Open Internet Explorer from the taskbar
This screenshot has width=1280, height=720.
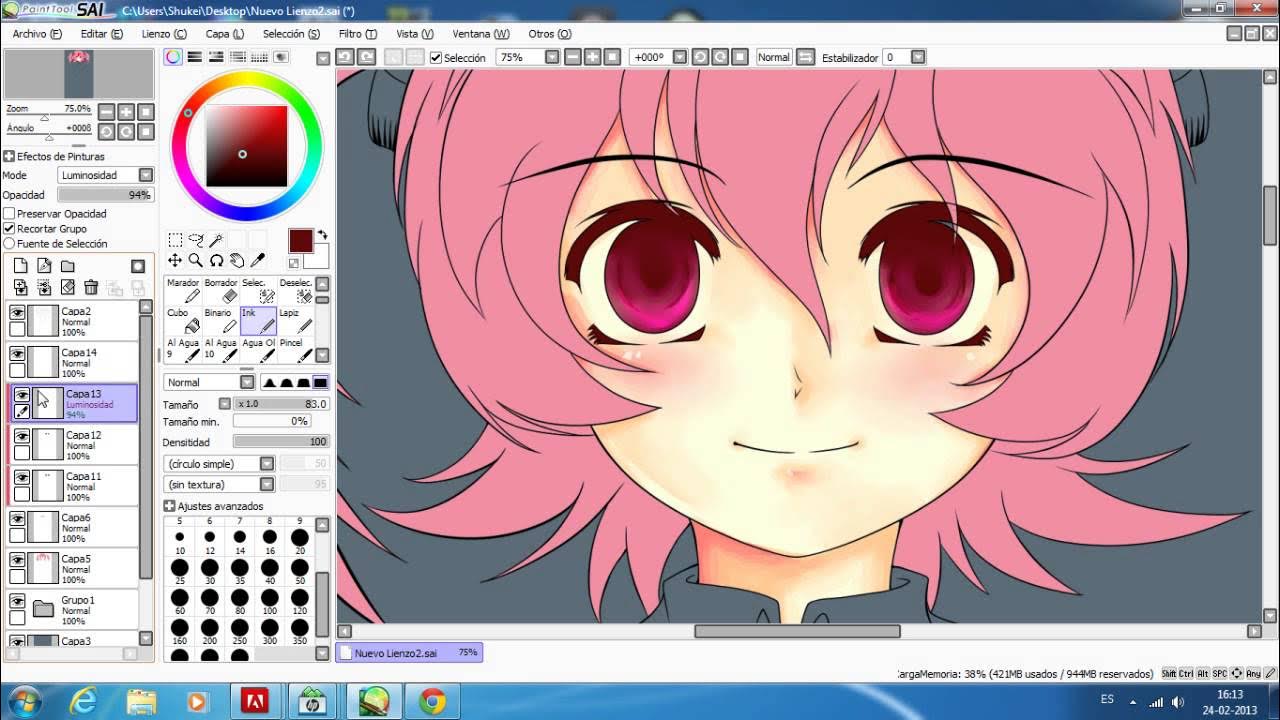(x=86, y=701)
